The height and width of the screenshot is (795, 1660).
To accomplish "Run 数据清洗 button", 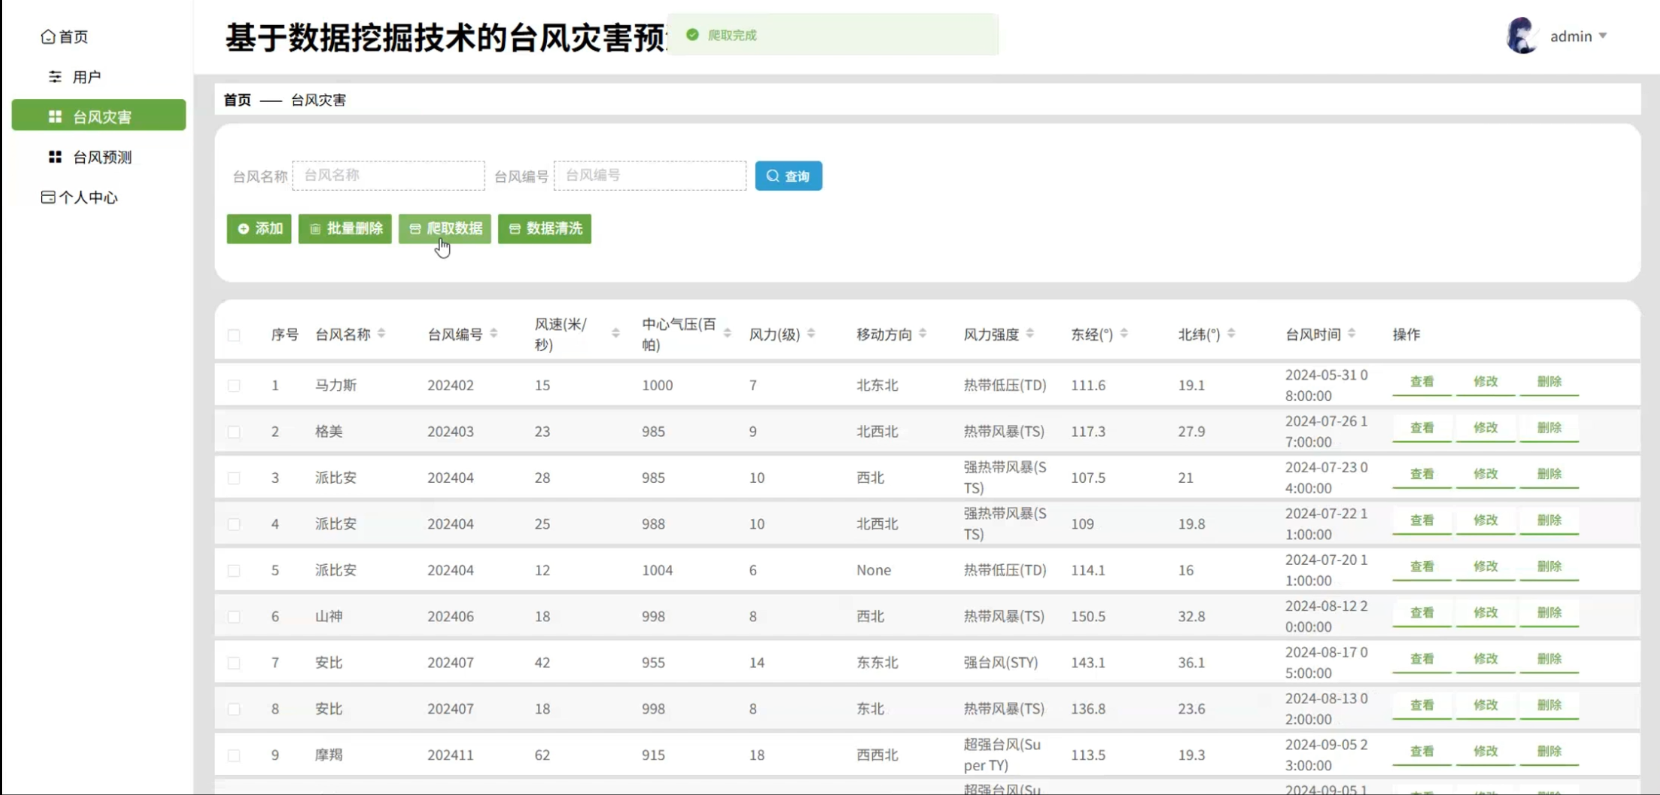I will click(545, 229).
